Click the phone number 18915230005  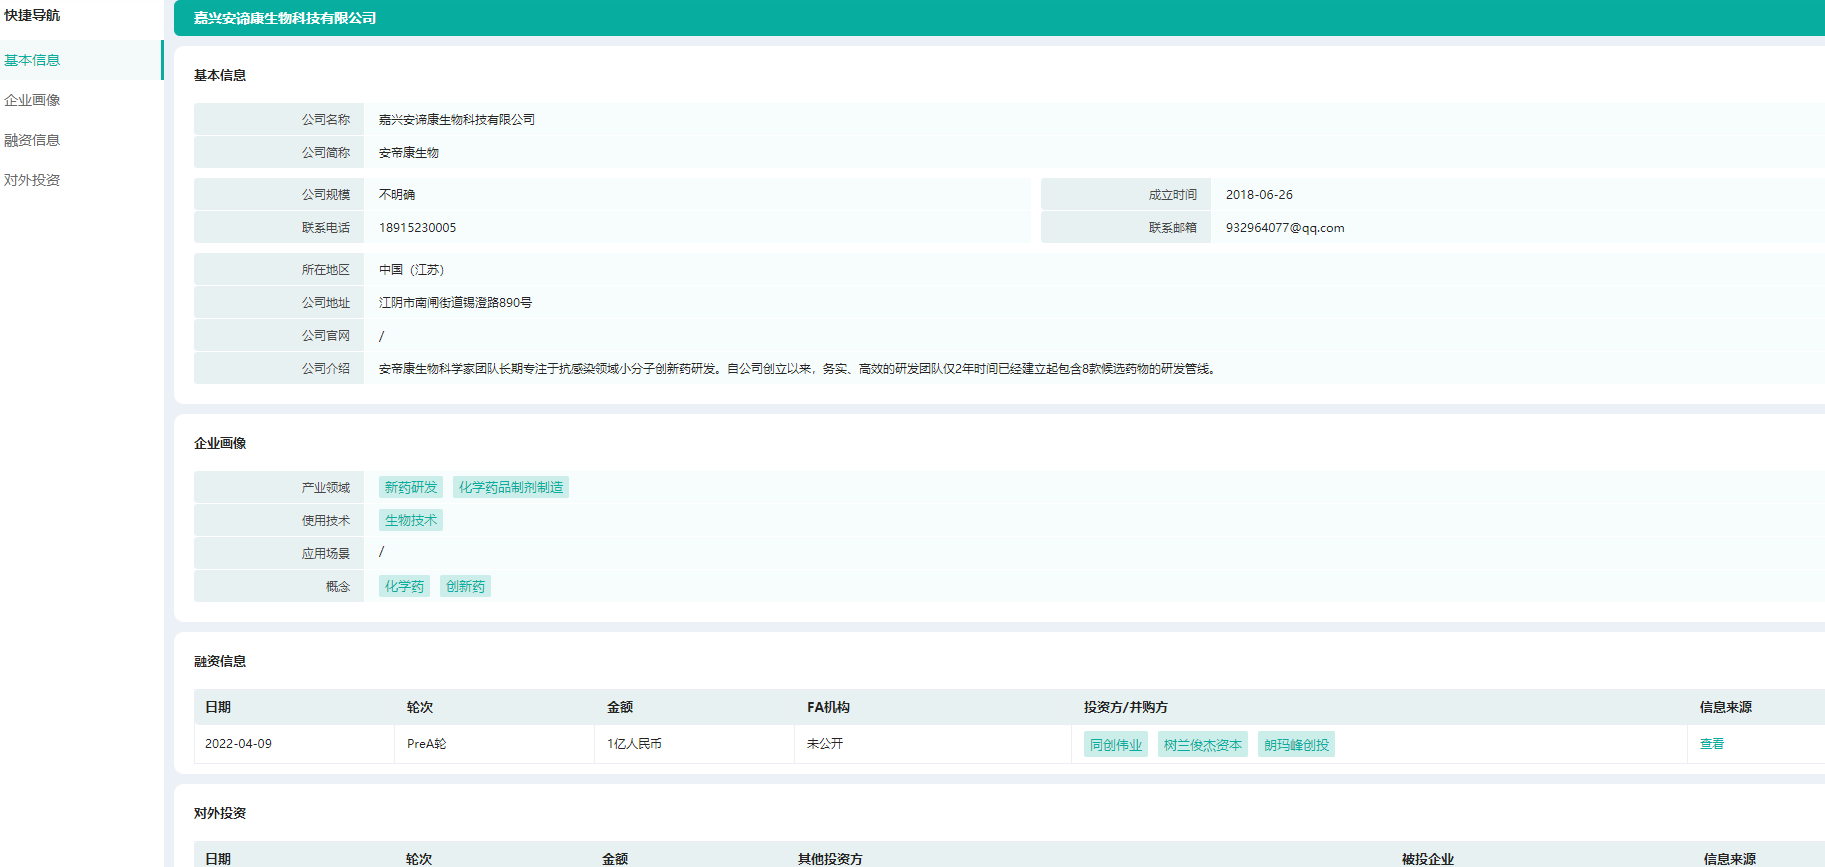(x=417, y=228)
